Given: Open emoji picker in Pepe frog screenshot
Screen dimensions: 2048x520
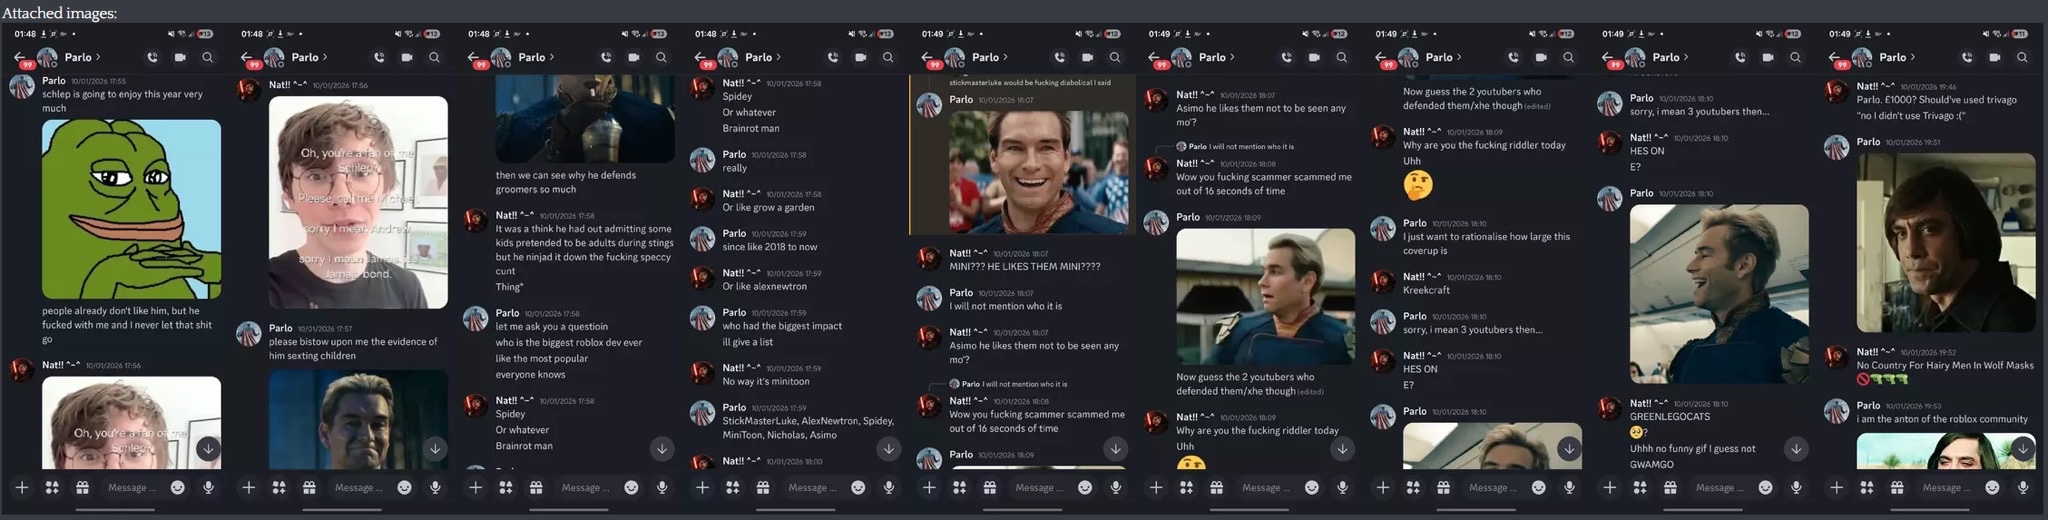Looking at the screenshot, I should click(x=178, y=487).
